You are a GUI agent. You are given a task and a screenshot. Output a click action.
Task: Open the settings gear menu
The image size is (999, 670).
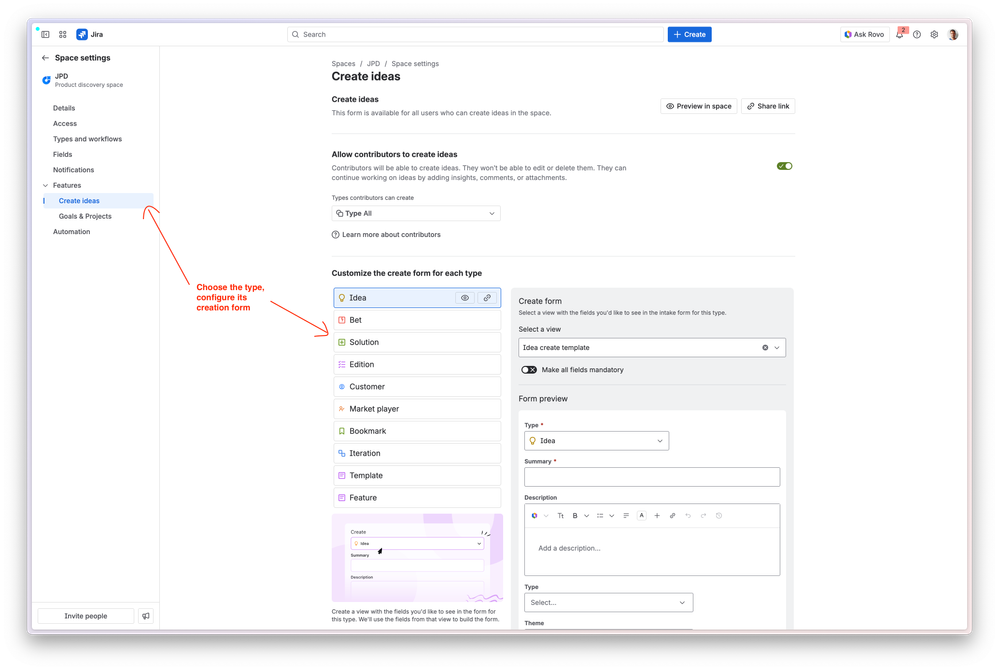pyautogui.click(x=934, y=34)
